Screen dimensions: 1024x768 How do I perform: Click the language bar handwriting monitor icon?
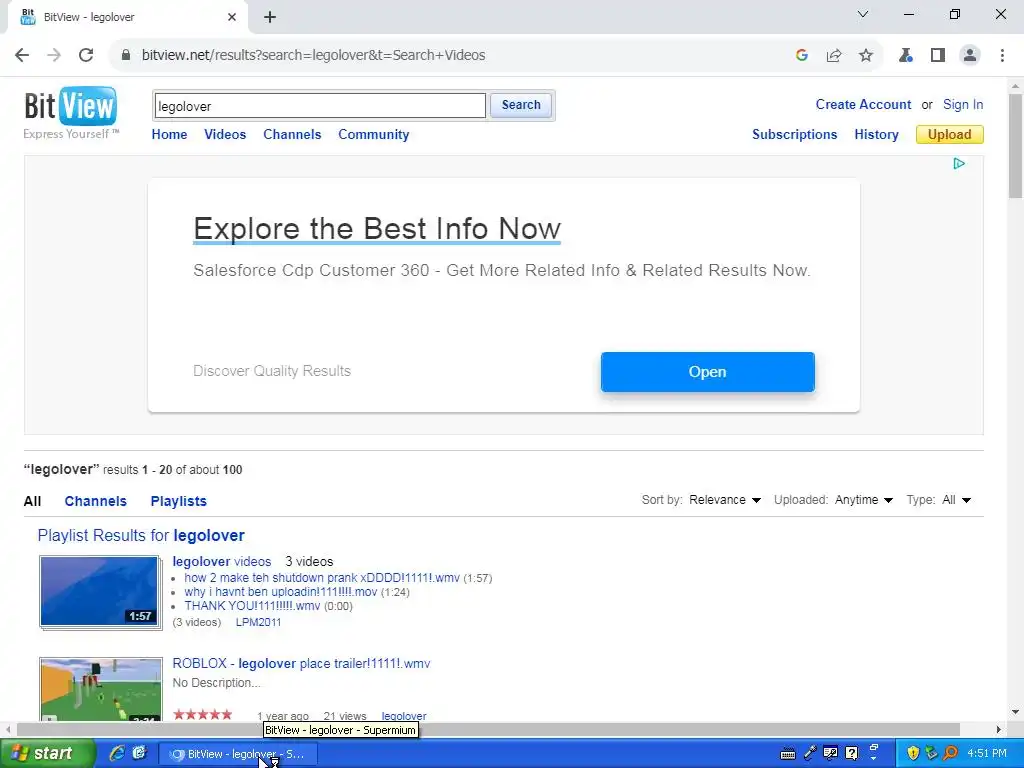[831, 753]
